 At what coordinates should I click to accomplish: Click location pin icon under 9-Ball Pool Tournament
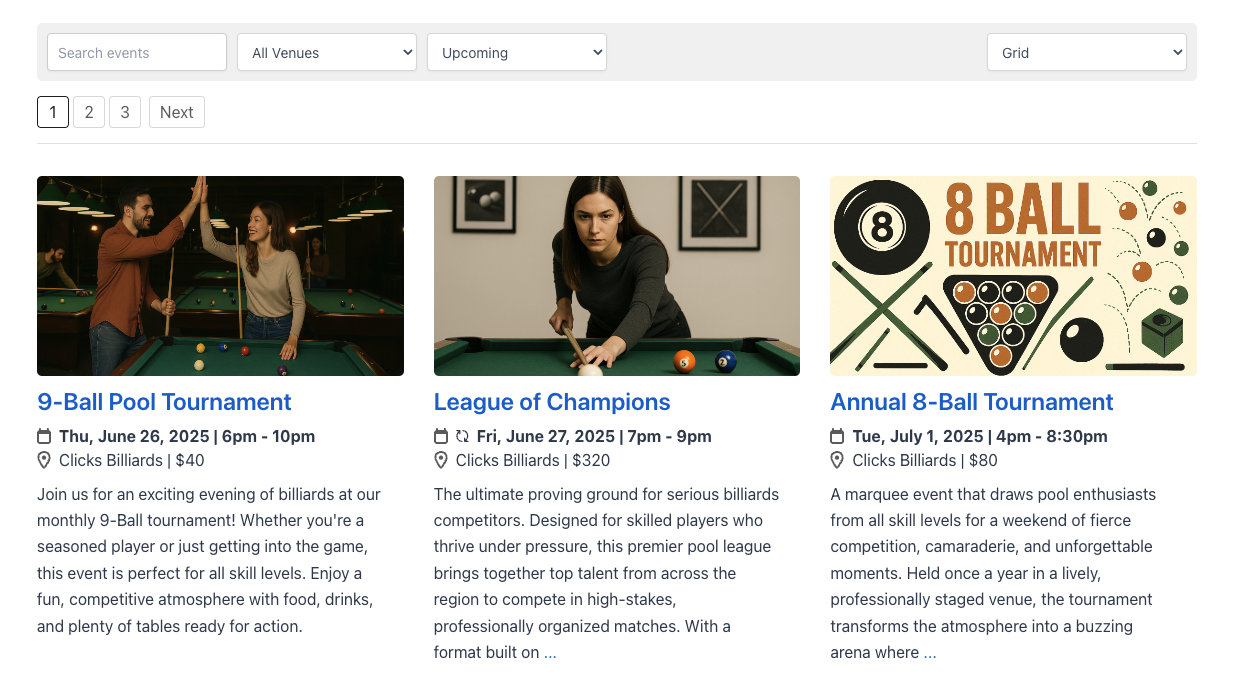pos(44,460)
